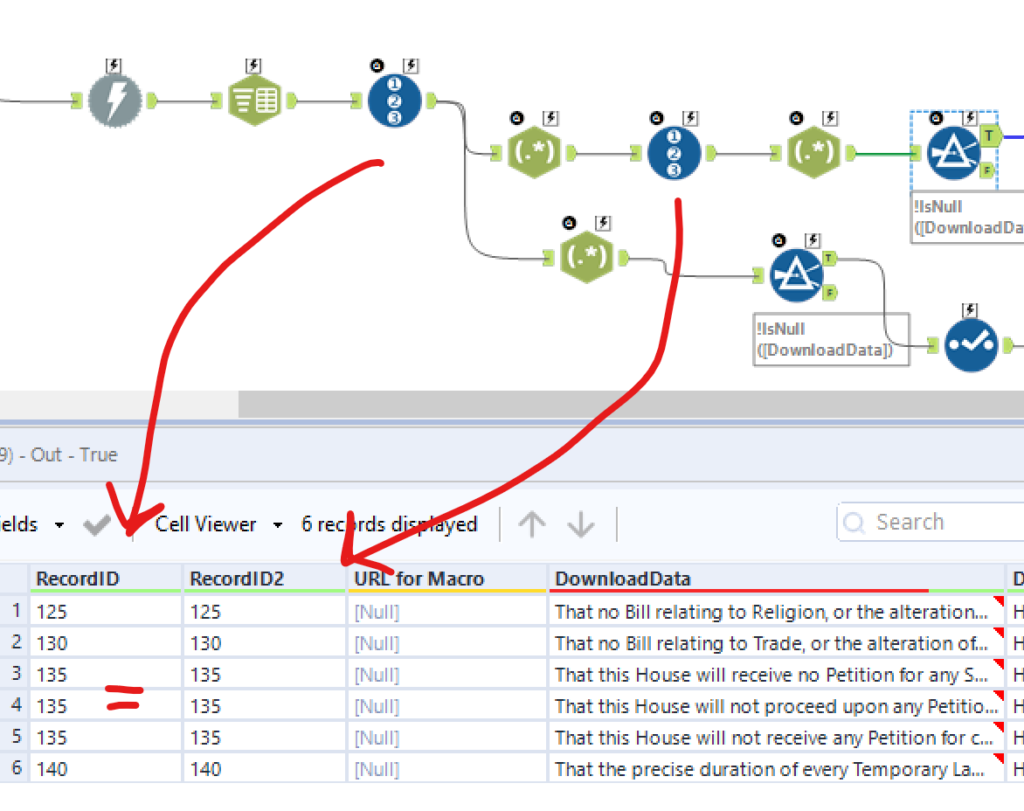Click in the results Search field

[x=931, y=522]
